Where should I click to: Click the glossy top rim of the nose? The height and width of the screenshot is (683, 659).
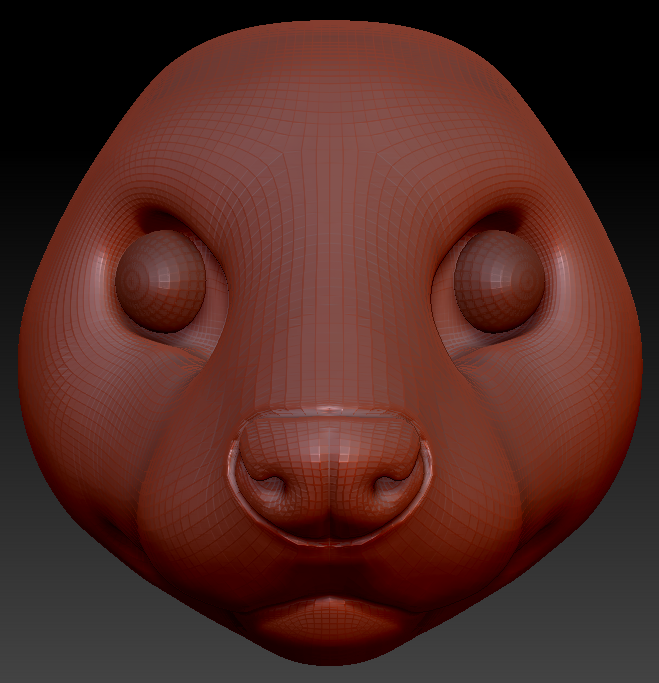point(331,411)
